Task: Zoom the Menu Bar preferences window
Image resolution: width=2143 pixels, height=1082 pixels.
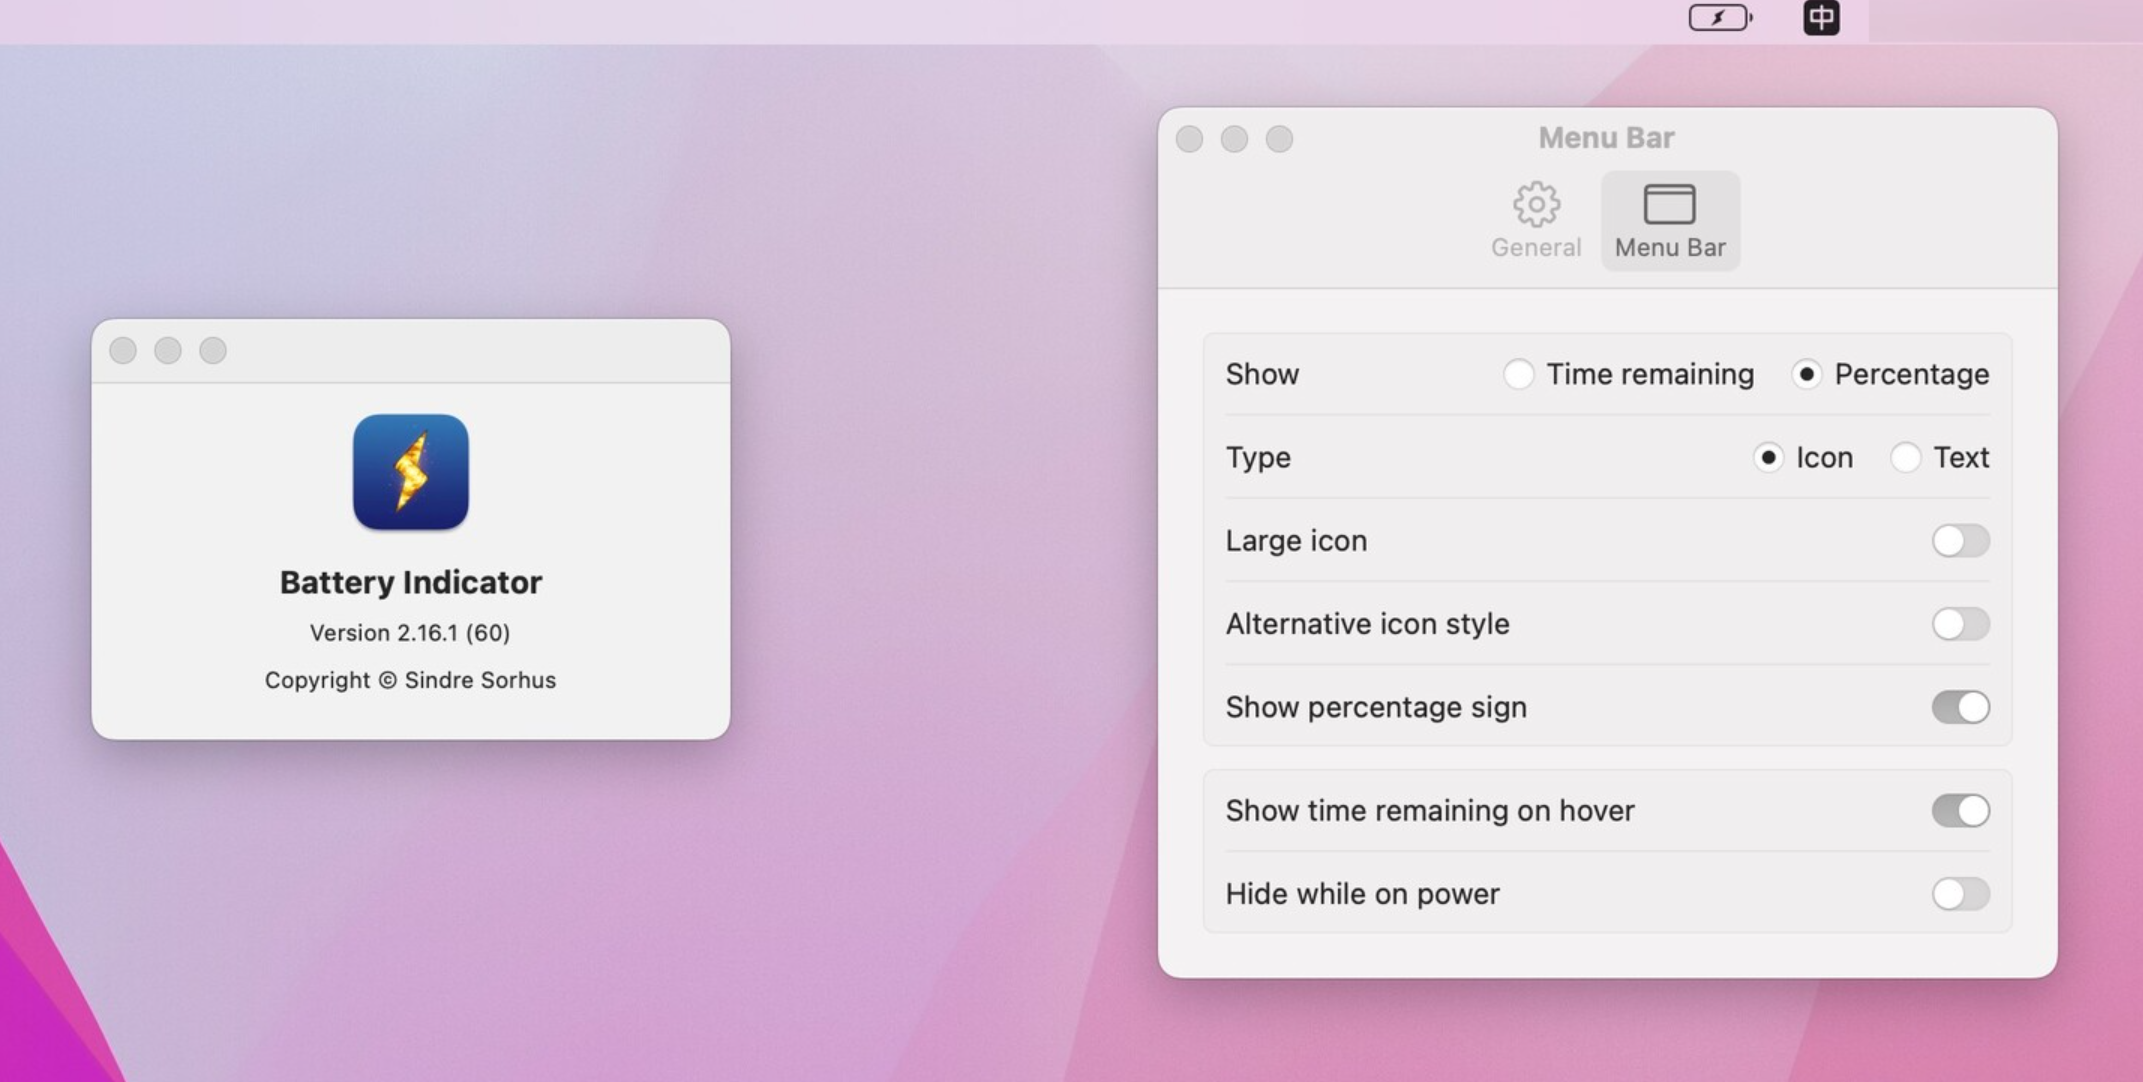Action: coord(1279,139)
